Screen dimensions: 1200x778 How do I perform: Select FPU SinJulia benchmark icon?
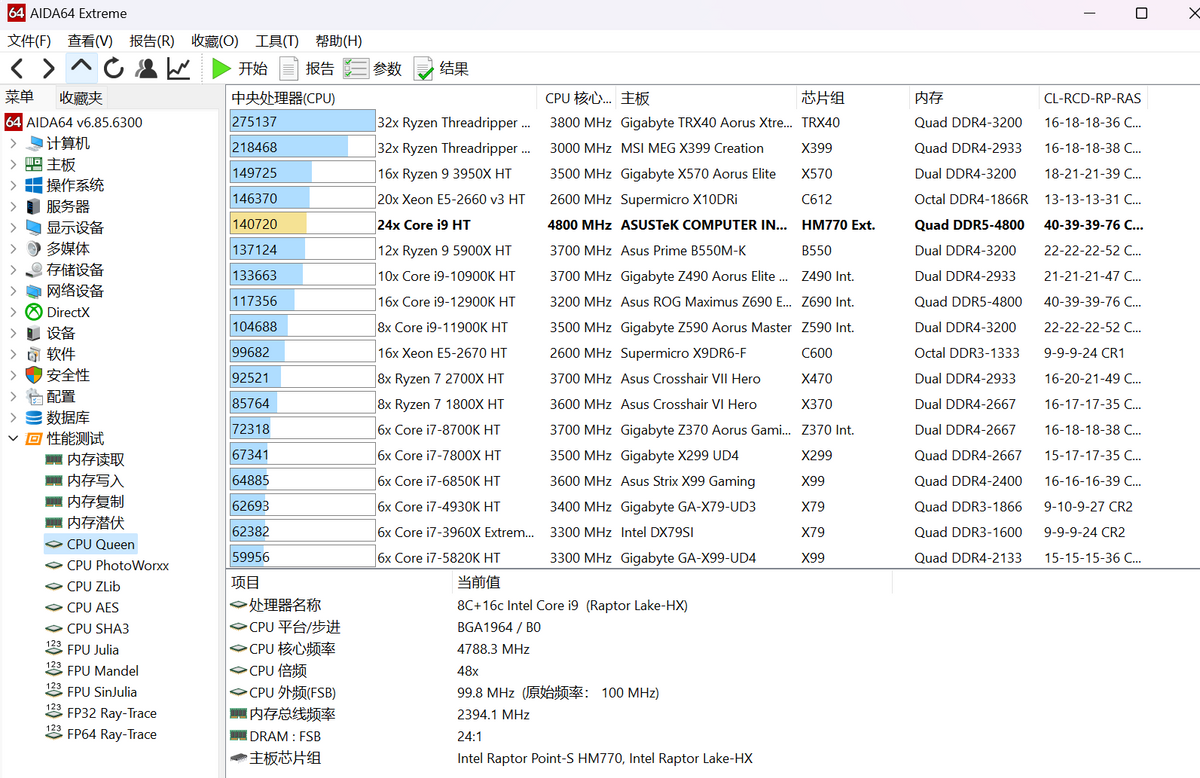pos(54,691)
